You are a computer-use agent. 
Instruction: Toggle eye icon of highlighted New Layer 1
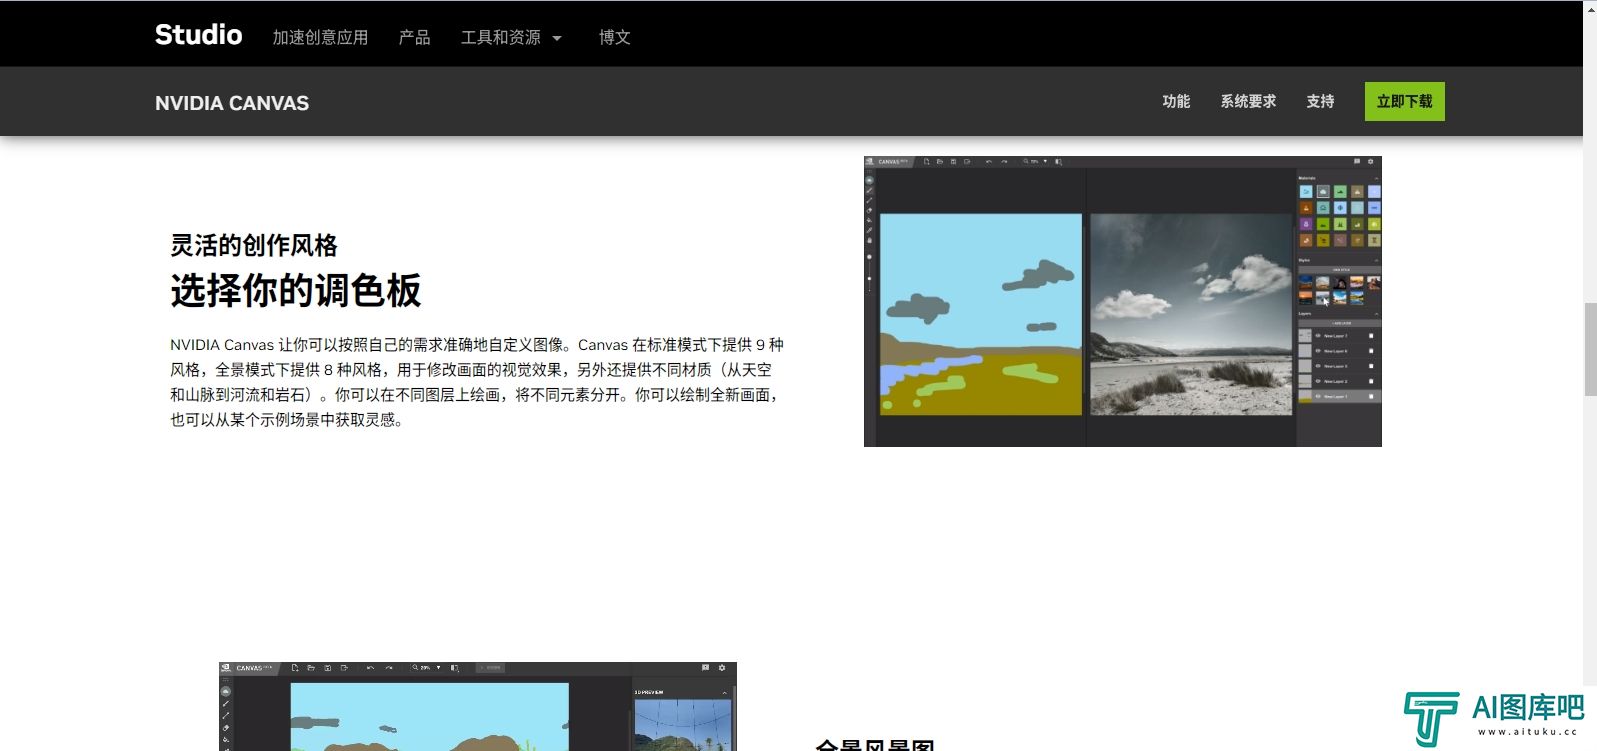click(1318, 396)
